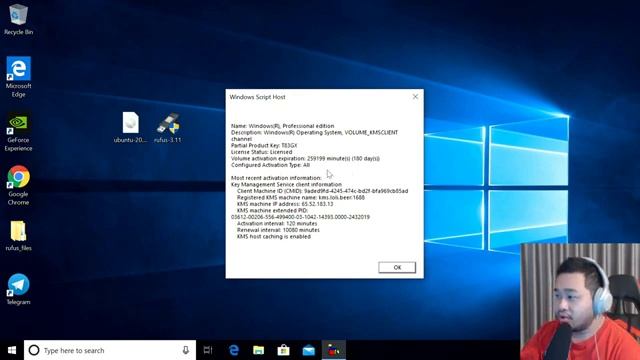Screen dimensions: 640x360
Task: Click the 'Activation interval: 120 minutes' line
Action: (x=277, y=223)
